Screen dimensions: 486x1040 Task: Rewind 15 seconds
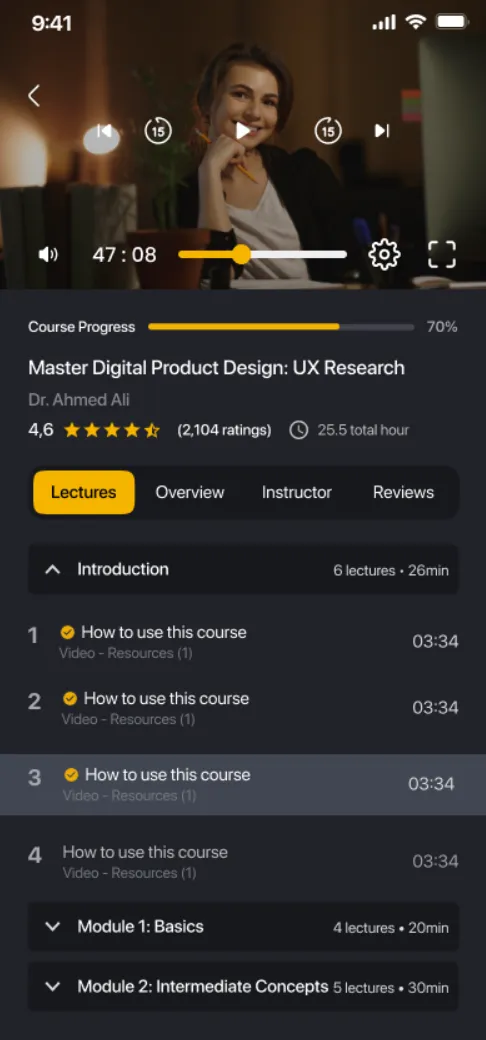(158, 131)
